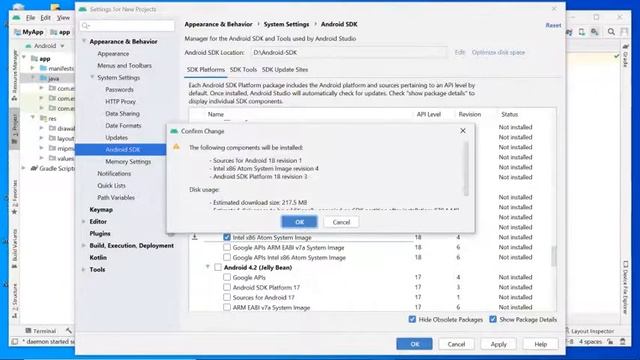Check Android SDK Platform 17

[x=227, y=287]
